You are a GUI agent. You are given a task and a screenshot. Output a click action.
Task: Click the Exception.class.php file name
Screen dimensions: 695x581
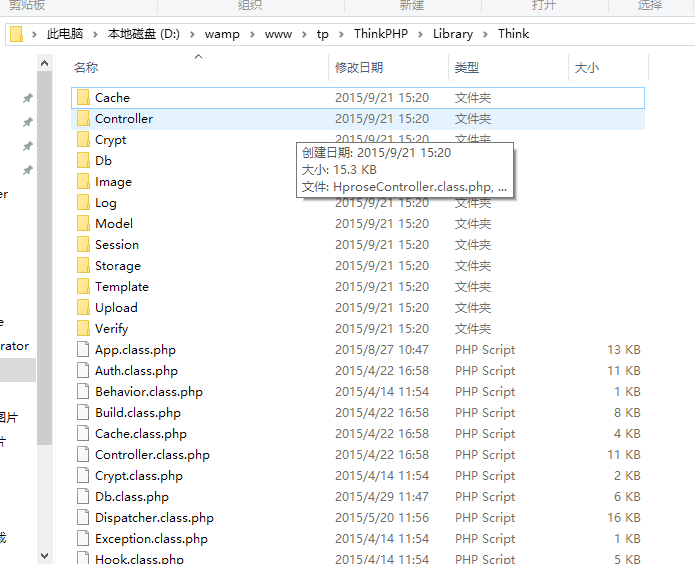coord(151,539)
